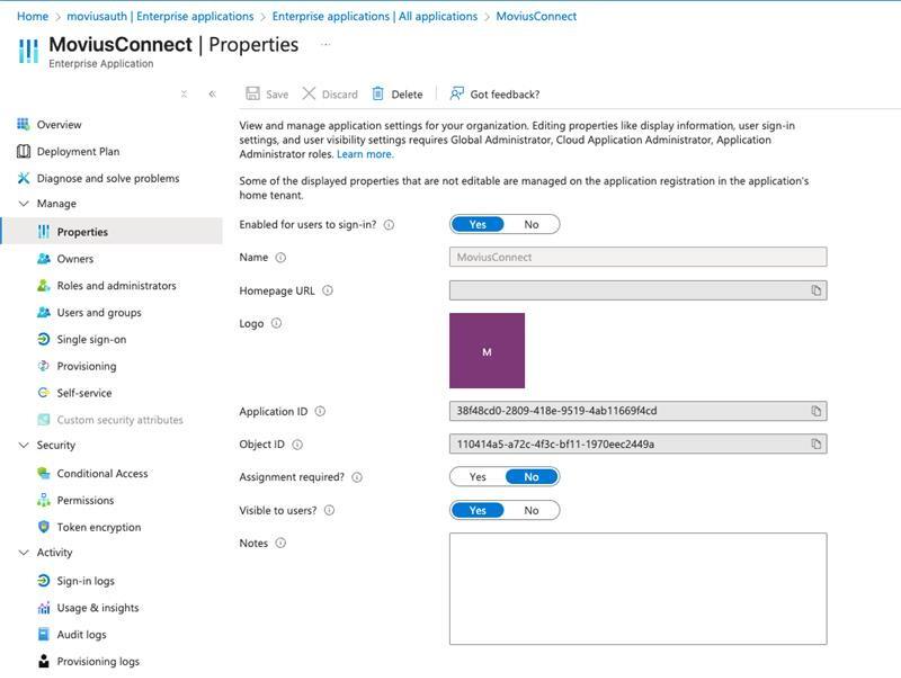Image resolution: width=901 pixels, height=678 pixels.
Task: Set Visible to users to No
Action: [x=531, y=510]
